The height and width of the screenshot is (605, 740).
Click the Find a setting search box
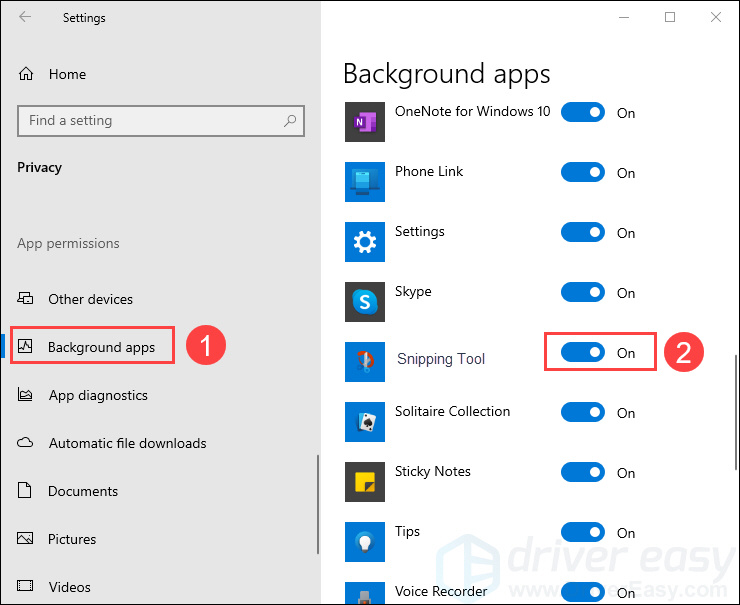point(160,121)
